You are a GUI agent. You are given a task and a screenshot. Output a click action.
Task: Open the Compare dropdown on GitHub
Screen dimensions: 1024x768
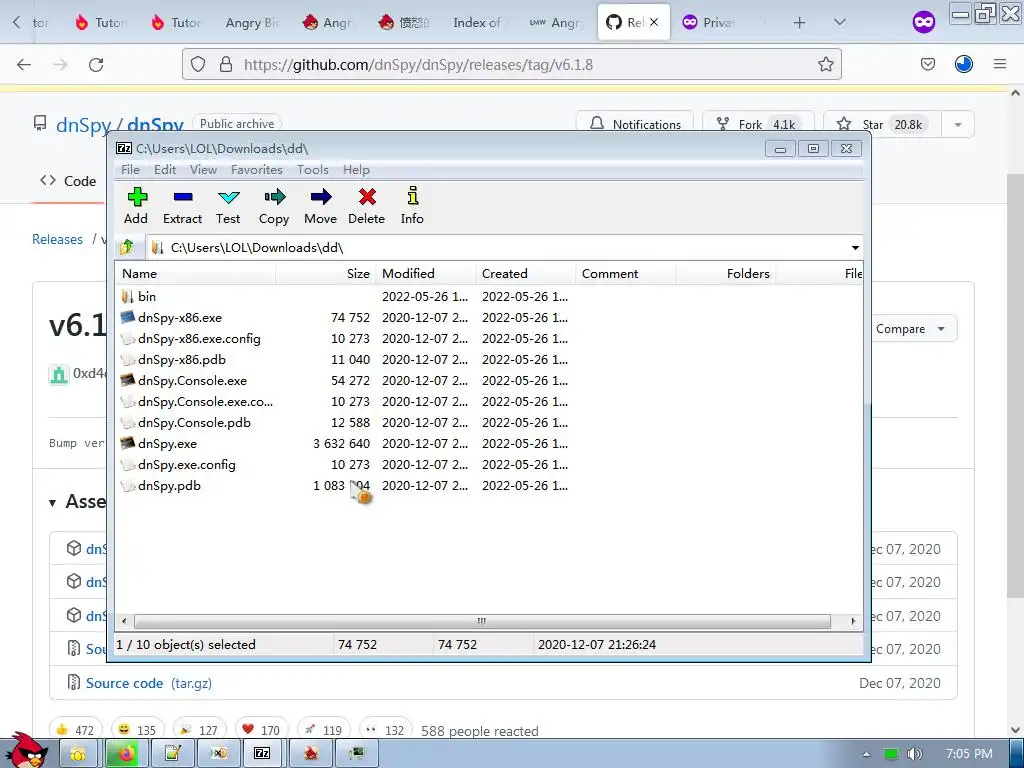[x=911, y=328]
